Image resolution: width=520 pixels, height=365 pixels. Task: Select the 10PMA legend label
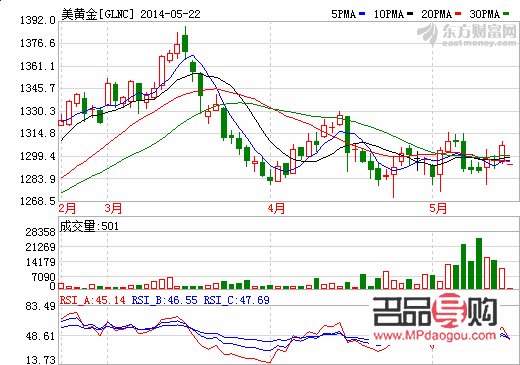pos(389,14)
